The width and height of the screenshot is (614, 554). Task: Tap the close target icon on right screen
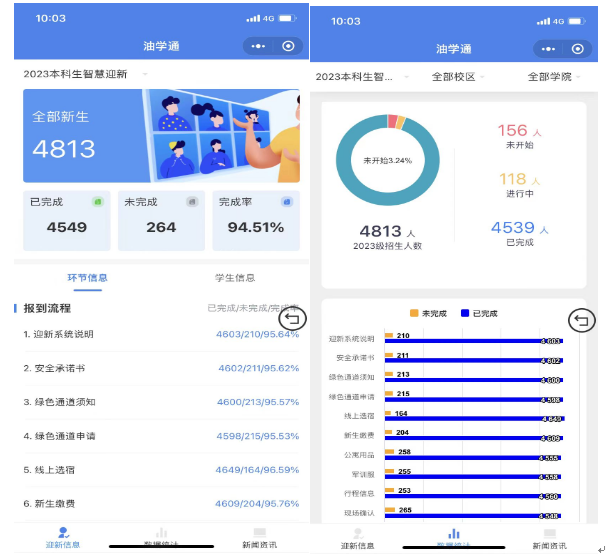tap(577, 49)
